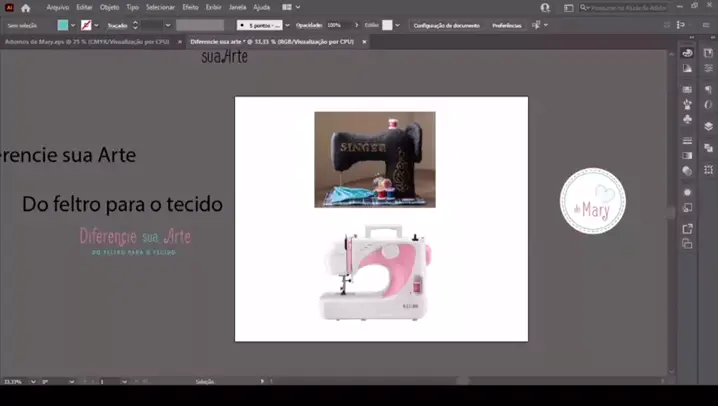Open the Layers panel icon

point(708,126)
